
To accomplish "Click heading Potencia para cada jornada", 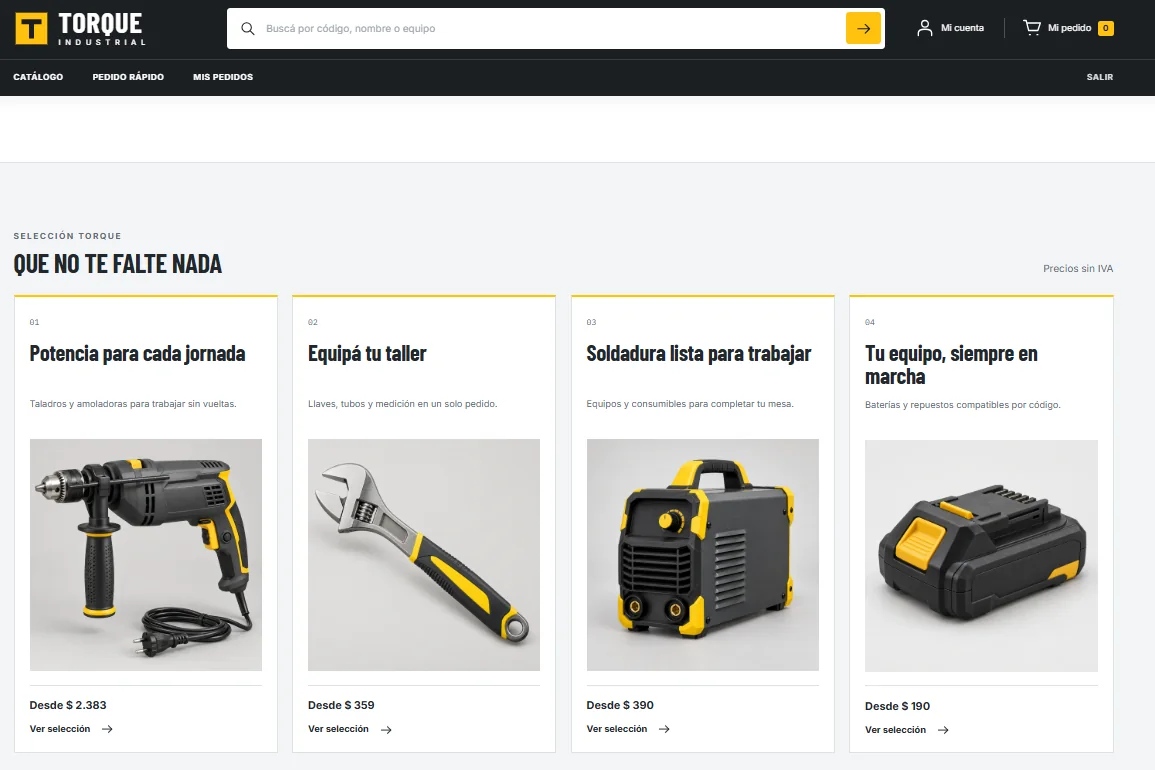I will 137,354.
